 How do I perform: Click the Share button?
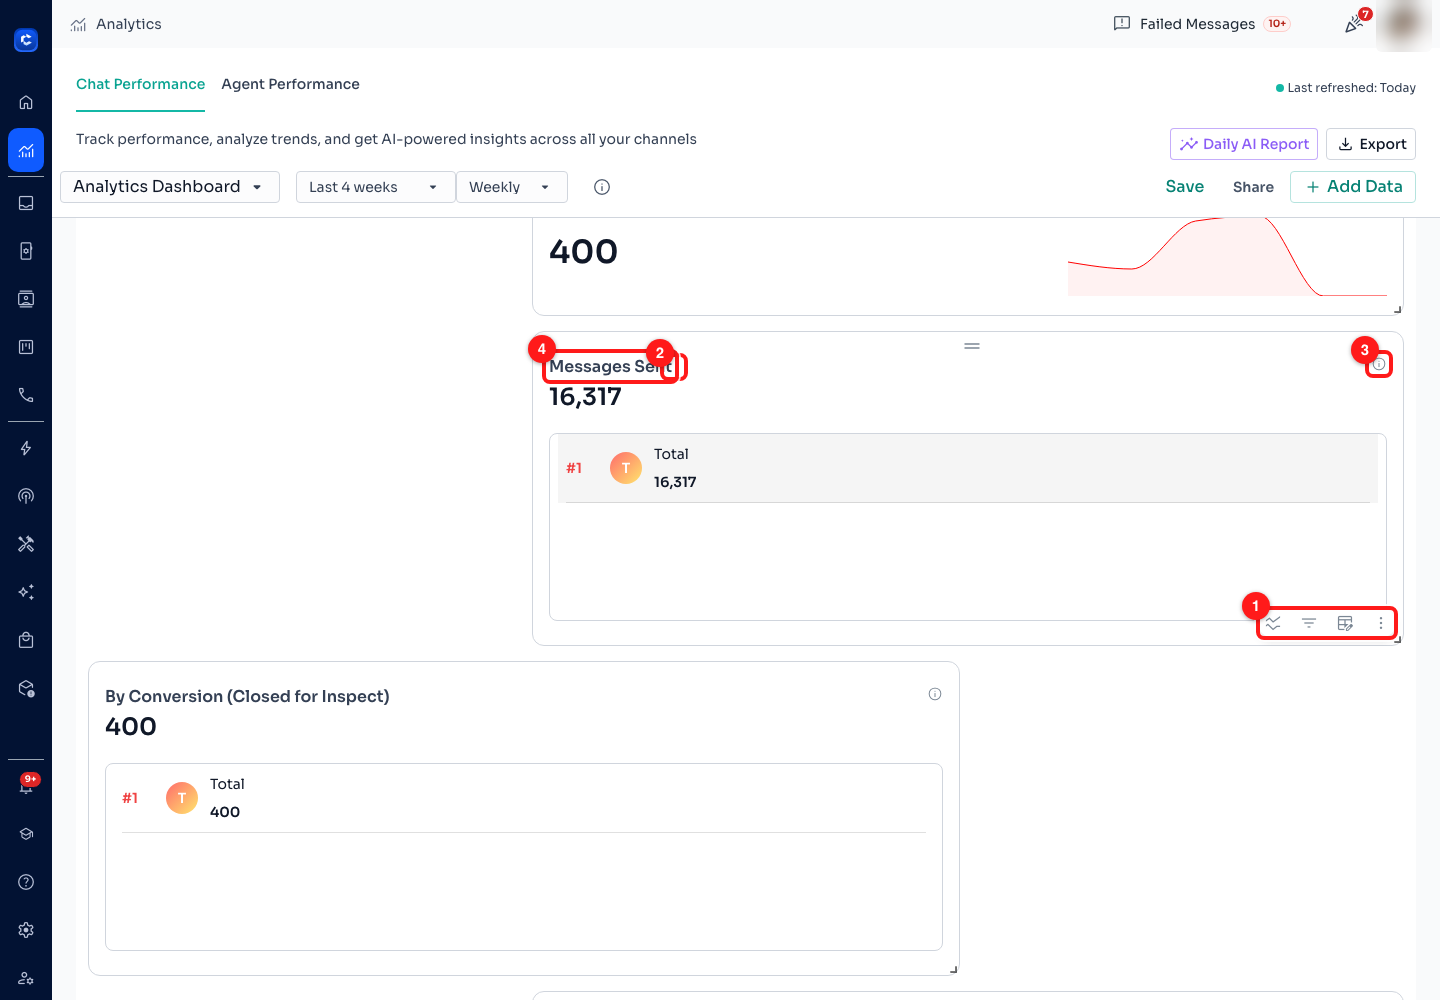[1253, 187]
